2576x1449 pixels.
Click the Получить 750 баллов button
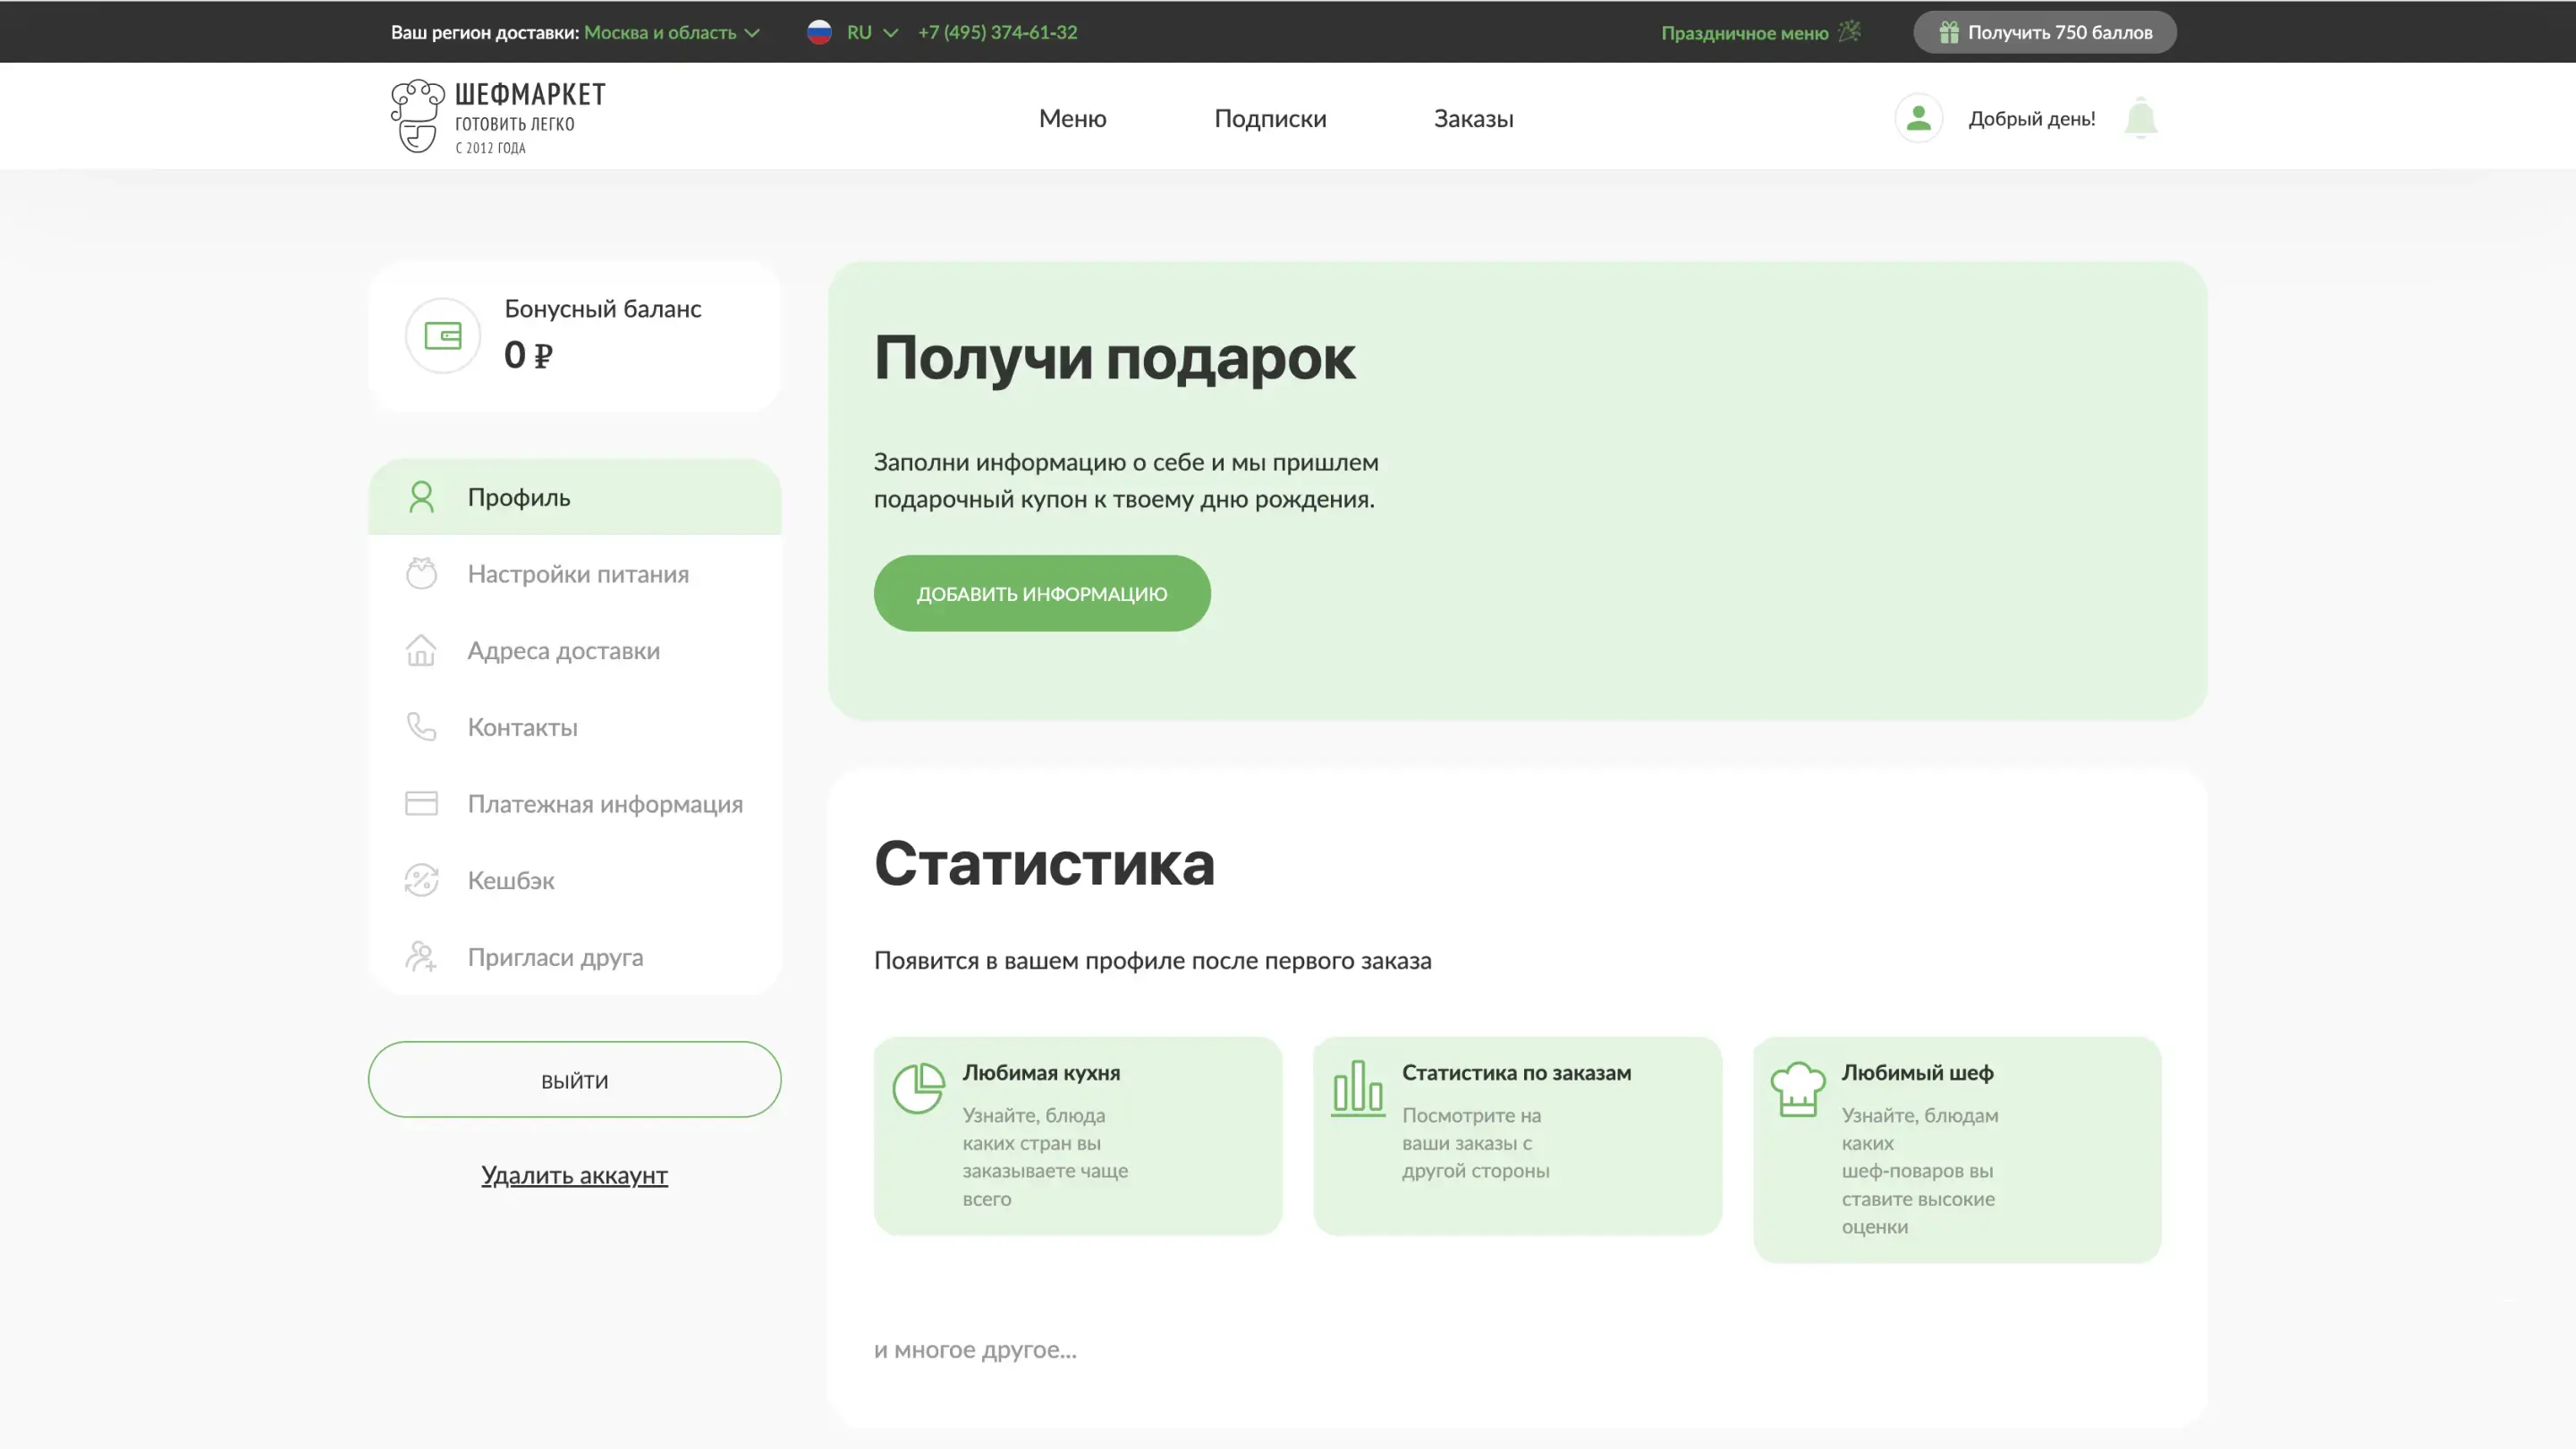2044,32
